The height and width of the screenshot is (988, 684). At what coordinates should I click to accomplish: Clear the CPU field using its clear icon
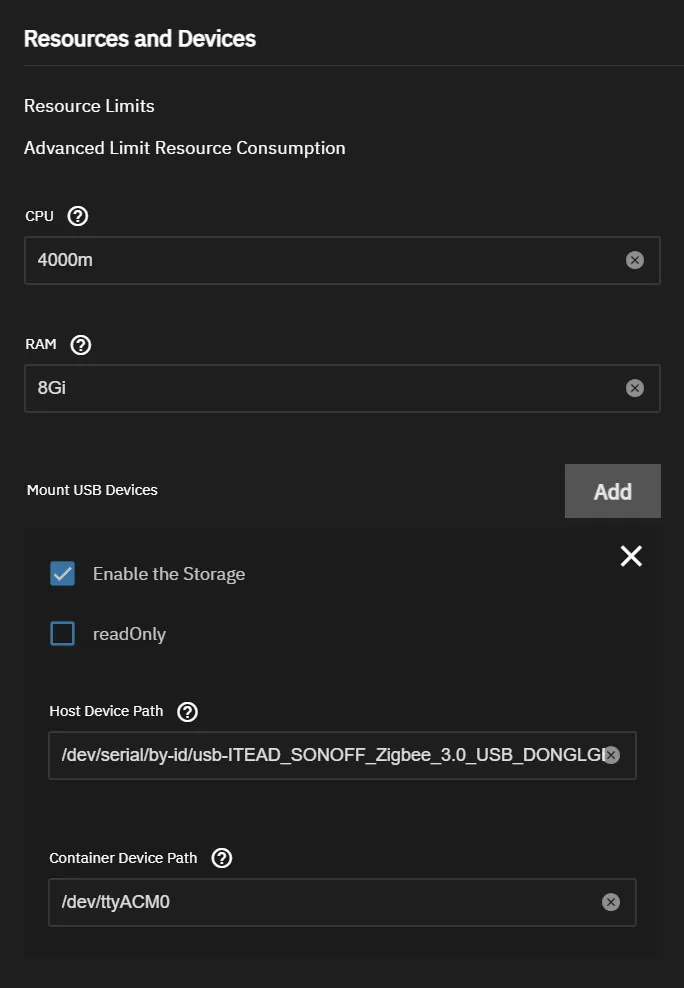tap(635, 260)
